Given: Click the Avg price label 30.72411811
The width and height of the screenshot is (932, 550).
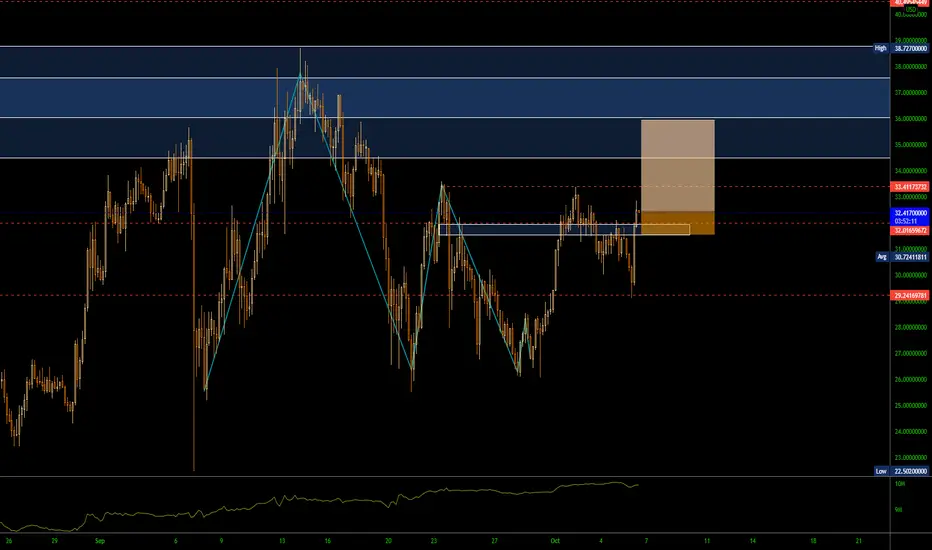Looking at the screenshot, I should tap(910, 257).
